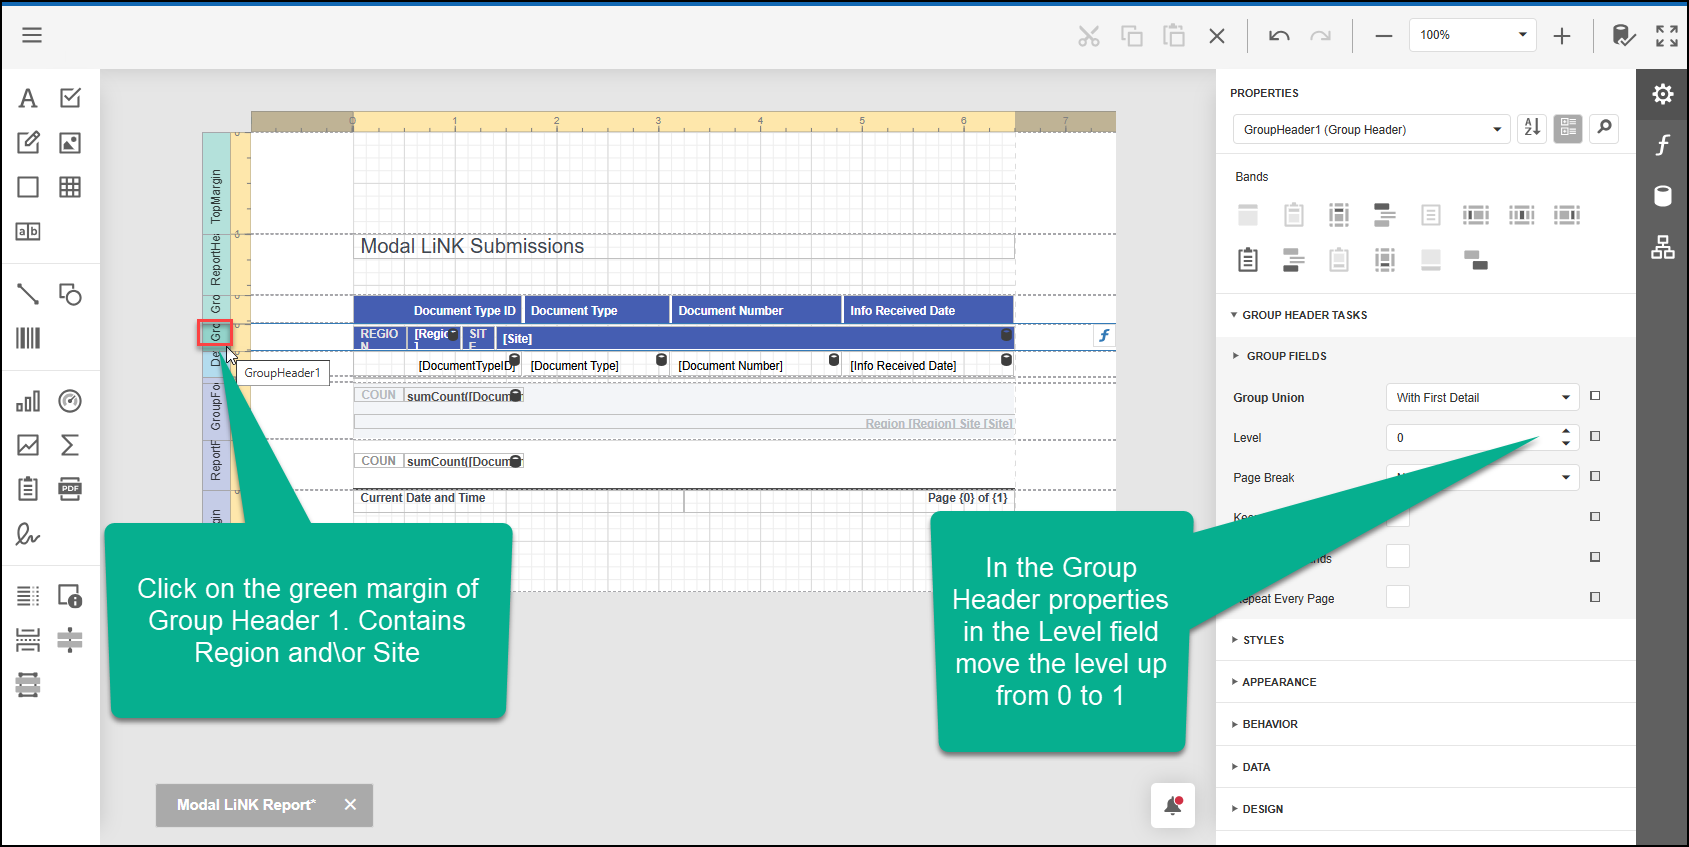Viewport: 1689px width, 847px height.
Task: Close the Modal LiNK Report tab
Action: (x=350, y=804)
